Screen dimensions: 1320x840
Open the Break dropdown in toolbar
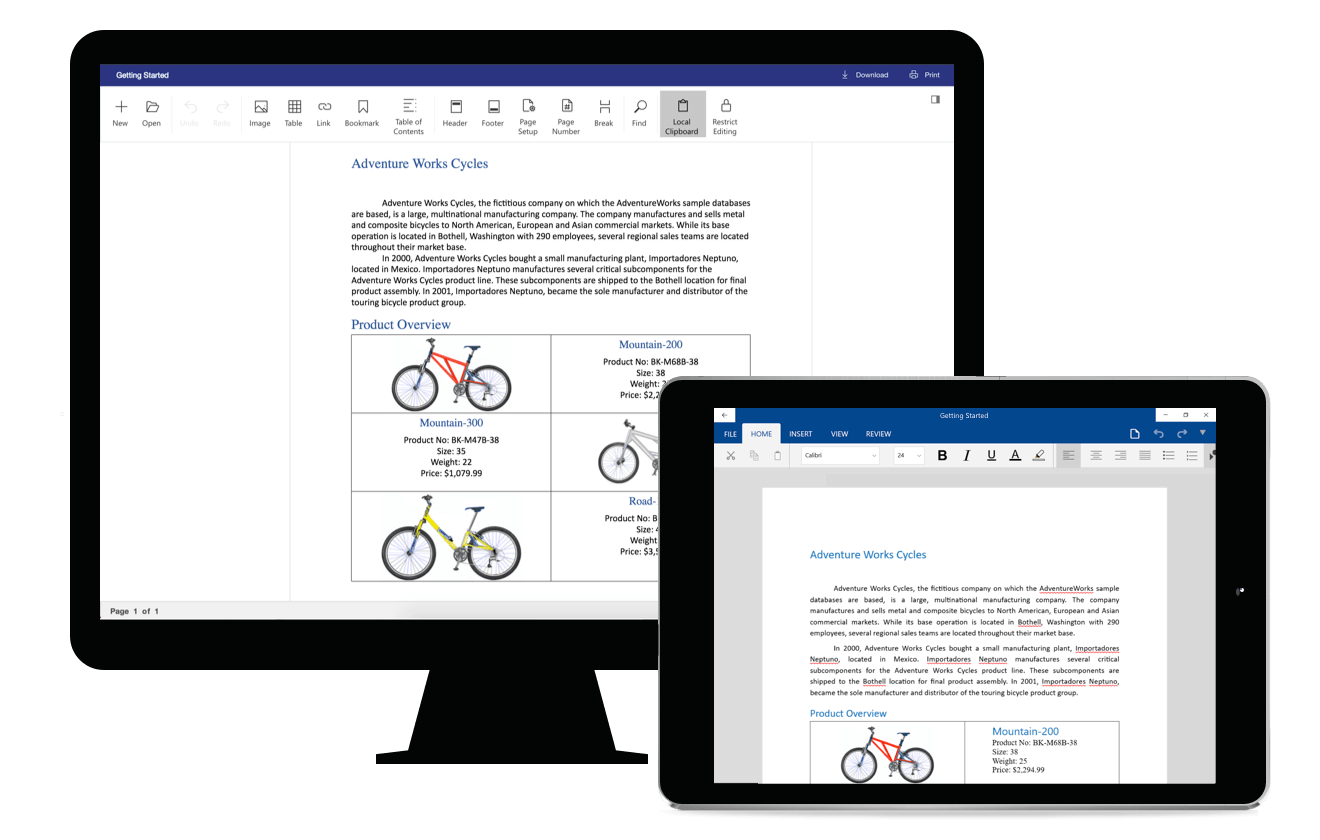[603, 113]
